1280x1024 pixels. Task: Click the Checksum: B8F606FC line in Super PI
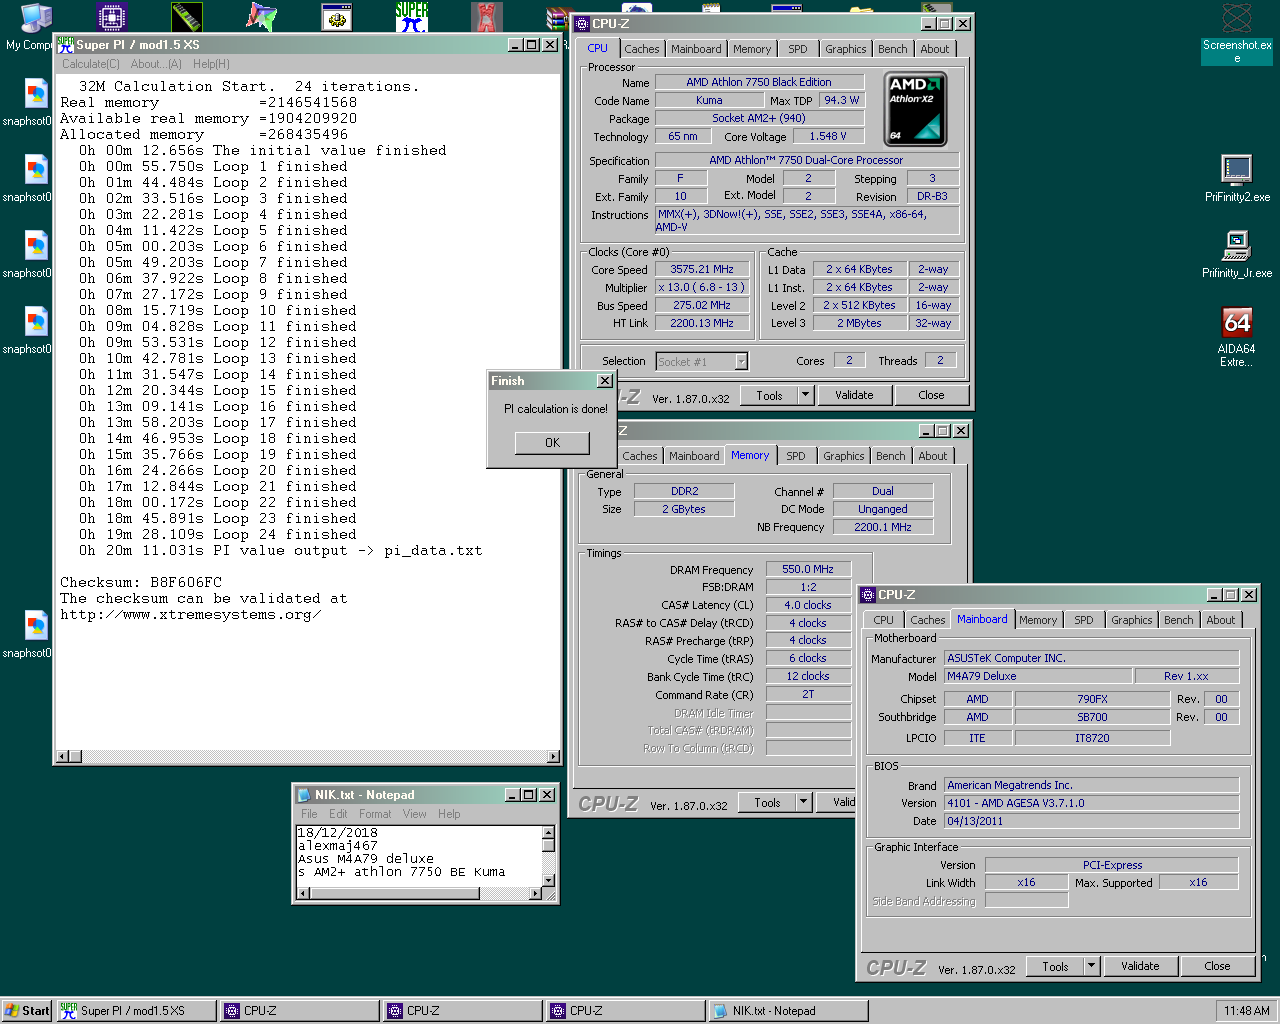click(141, 582)
